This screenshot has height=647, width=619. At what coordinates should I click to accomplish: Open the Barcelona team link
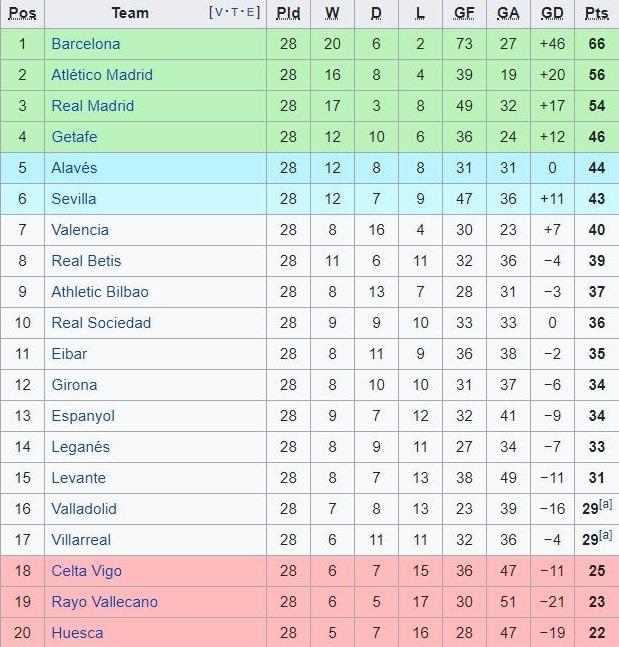[x=85, y=44]
